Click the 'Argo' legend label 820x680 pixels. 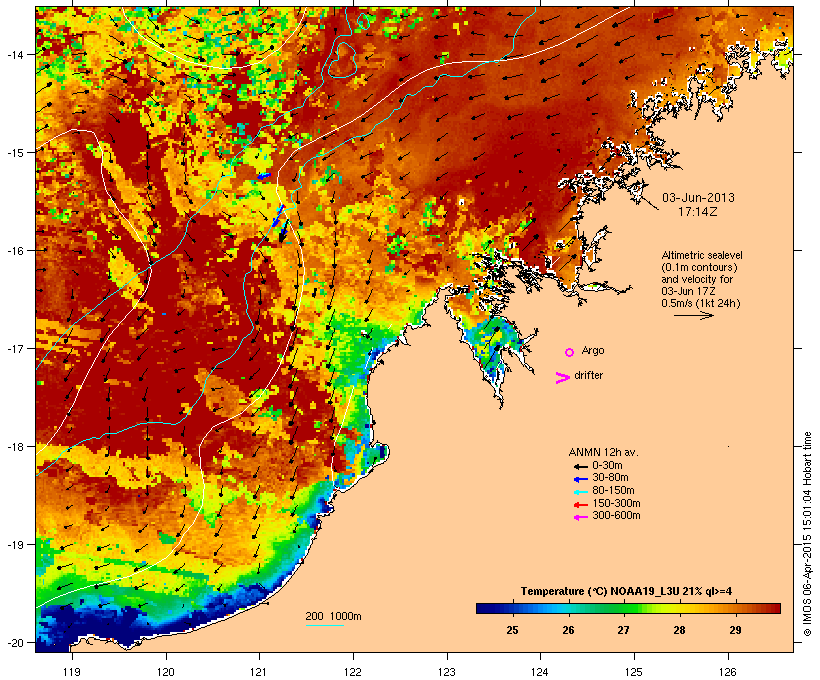593,350
